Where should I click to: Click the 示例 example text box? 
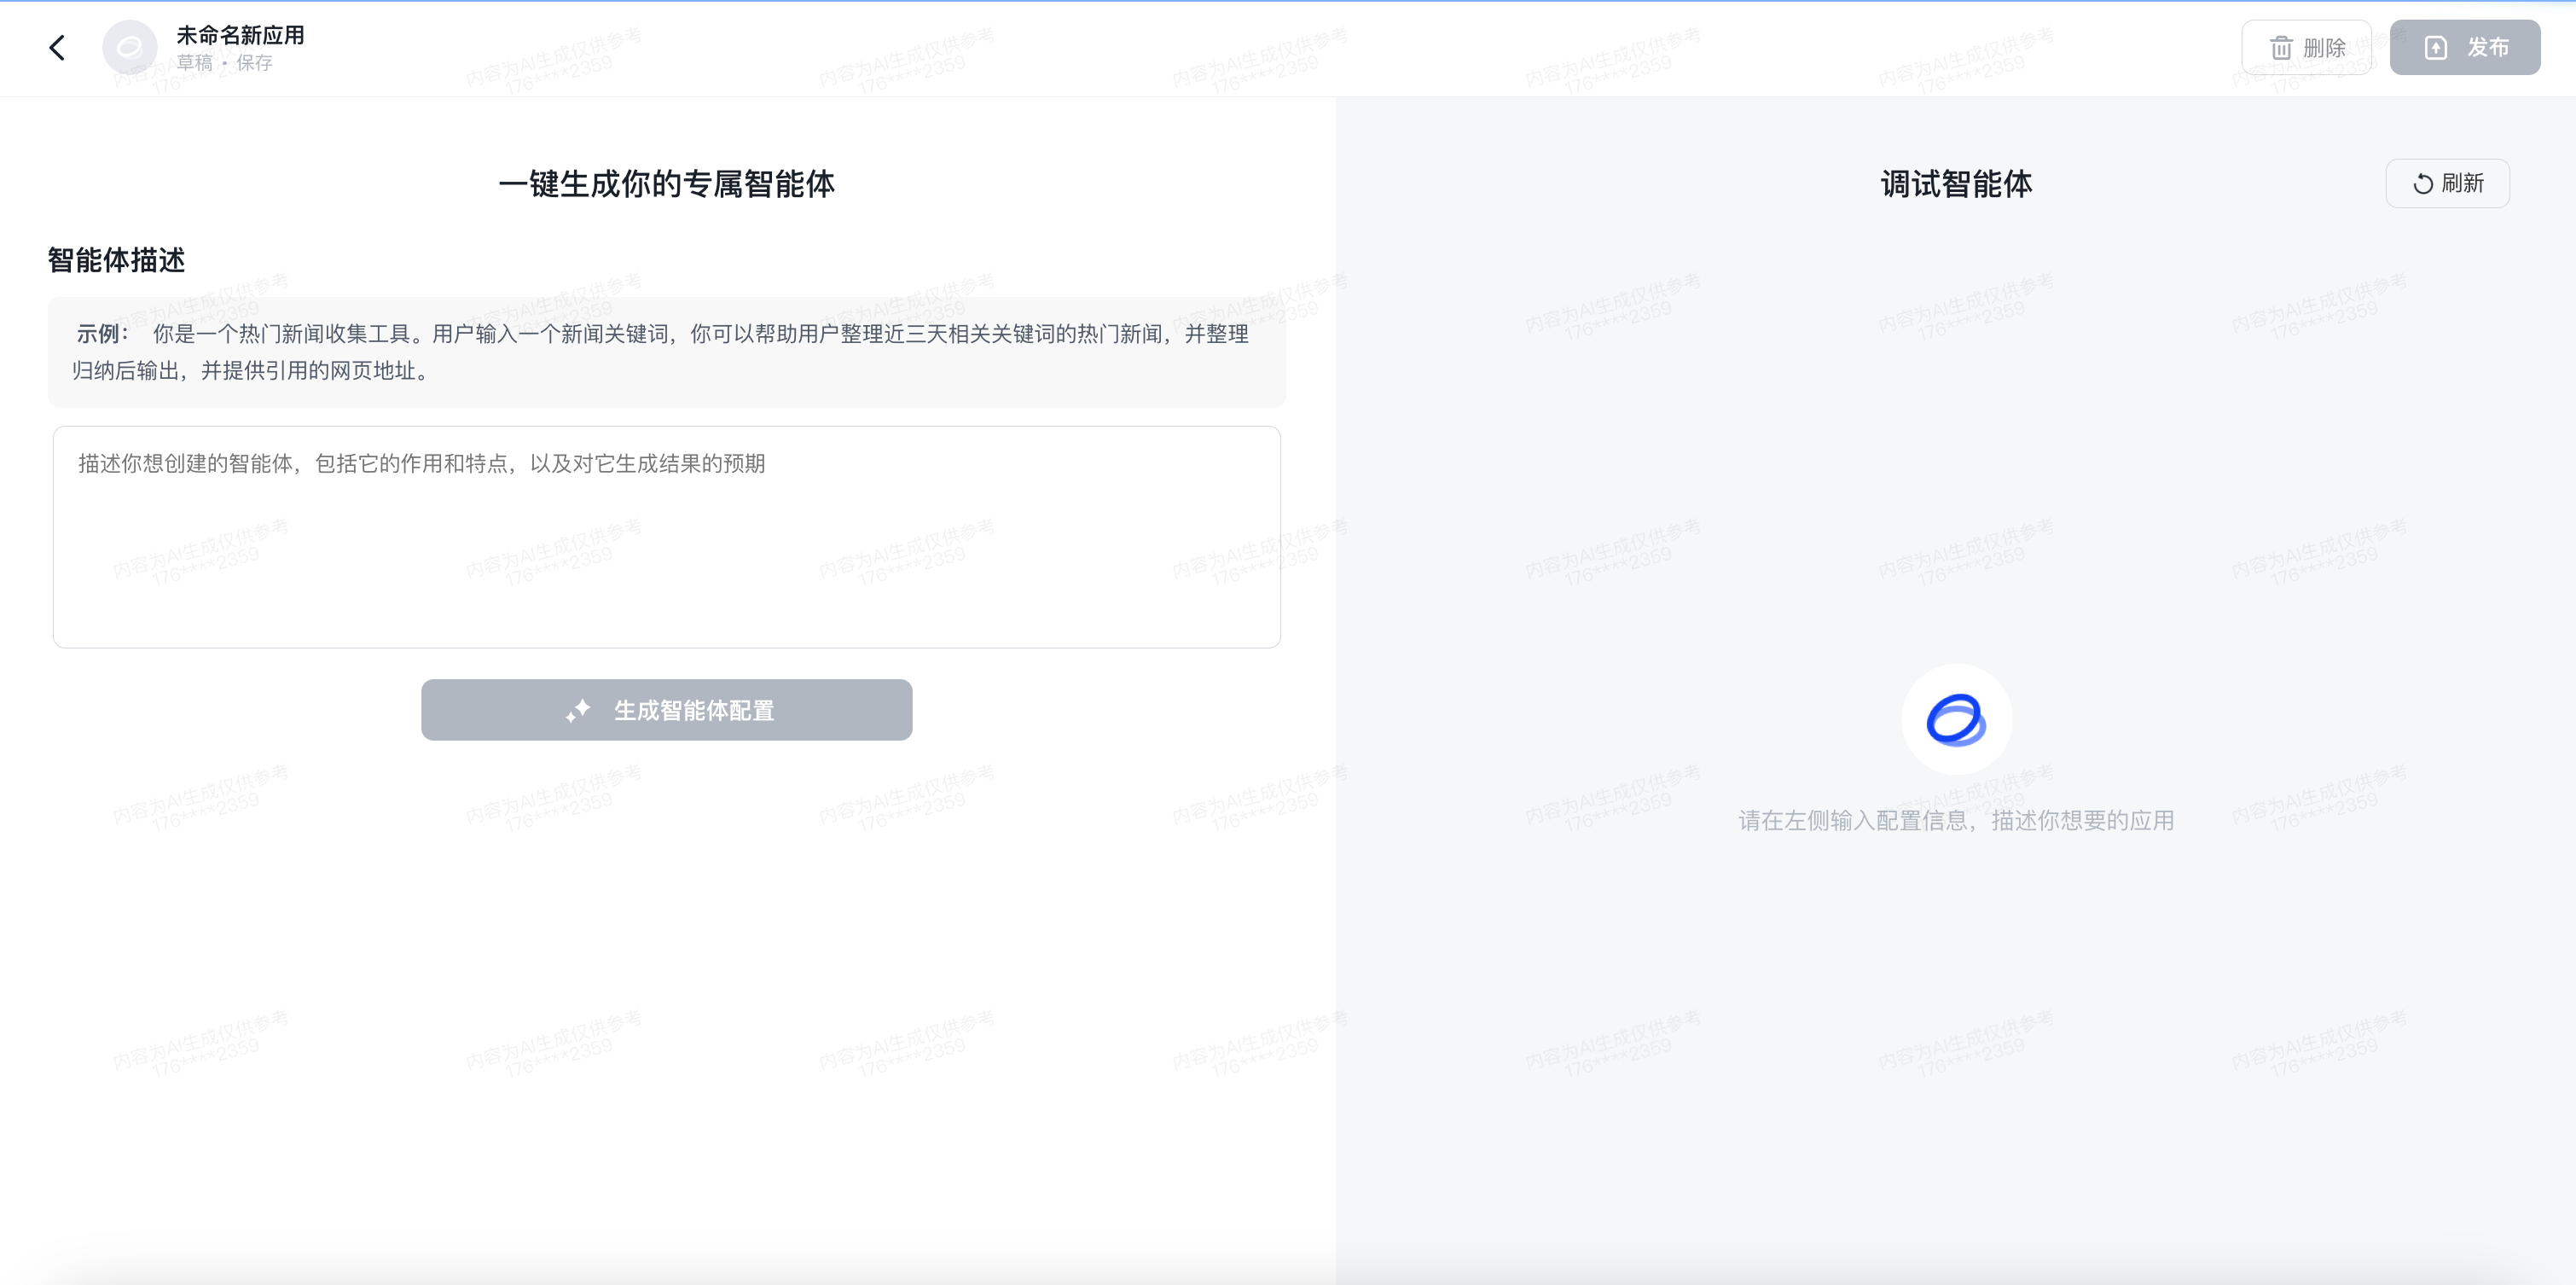(666, 352)
